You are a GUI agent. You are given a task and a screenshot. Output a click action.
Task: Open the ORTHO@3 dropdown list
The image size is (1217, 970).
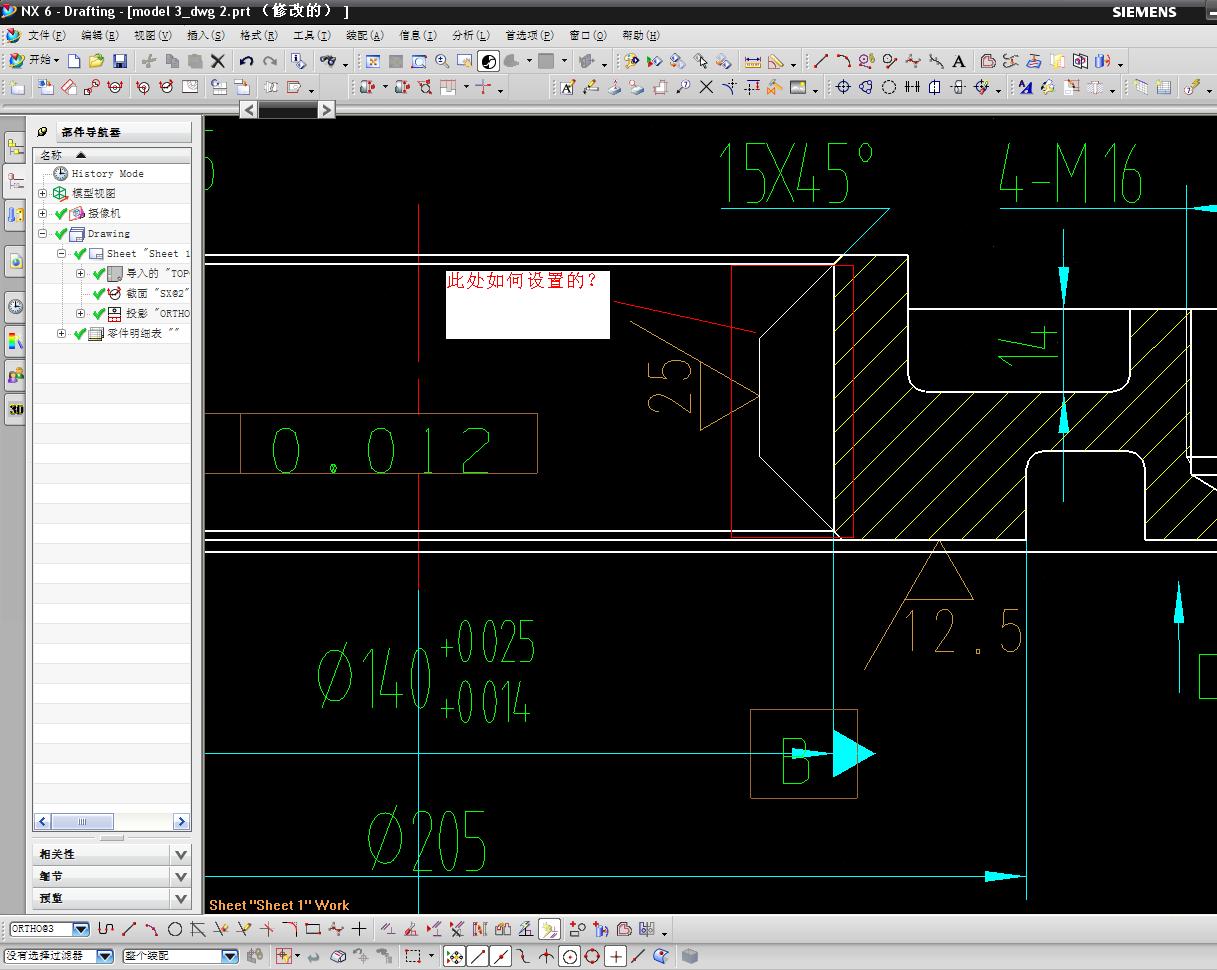click(81, 929)
